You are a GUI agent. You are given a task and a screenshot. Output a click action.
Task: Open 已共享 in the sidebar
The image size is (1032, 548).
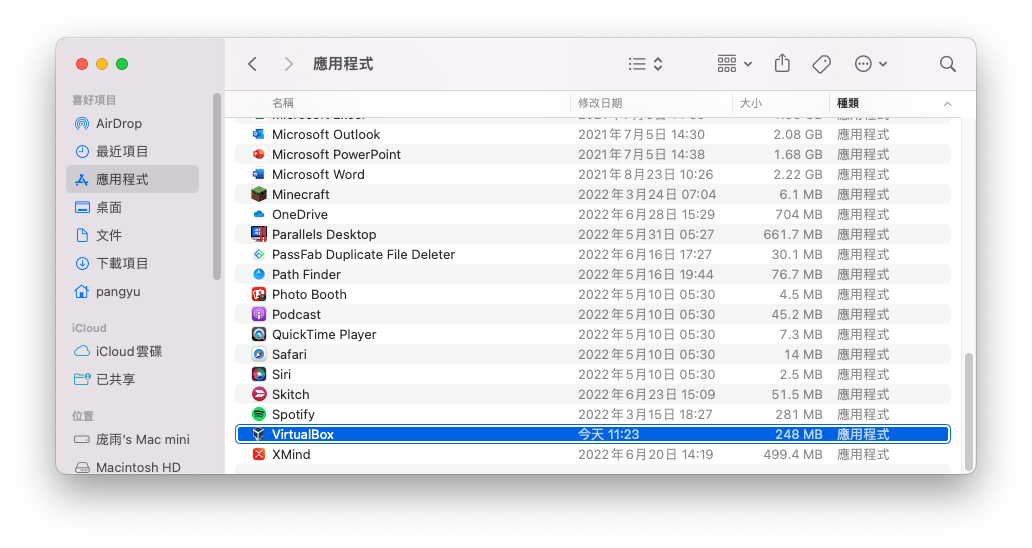132,379
